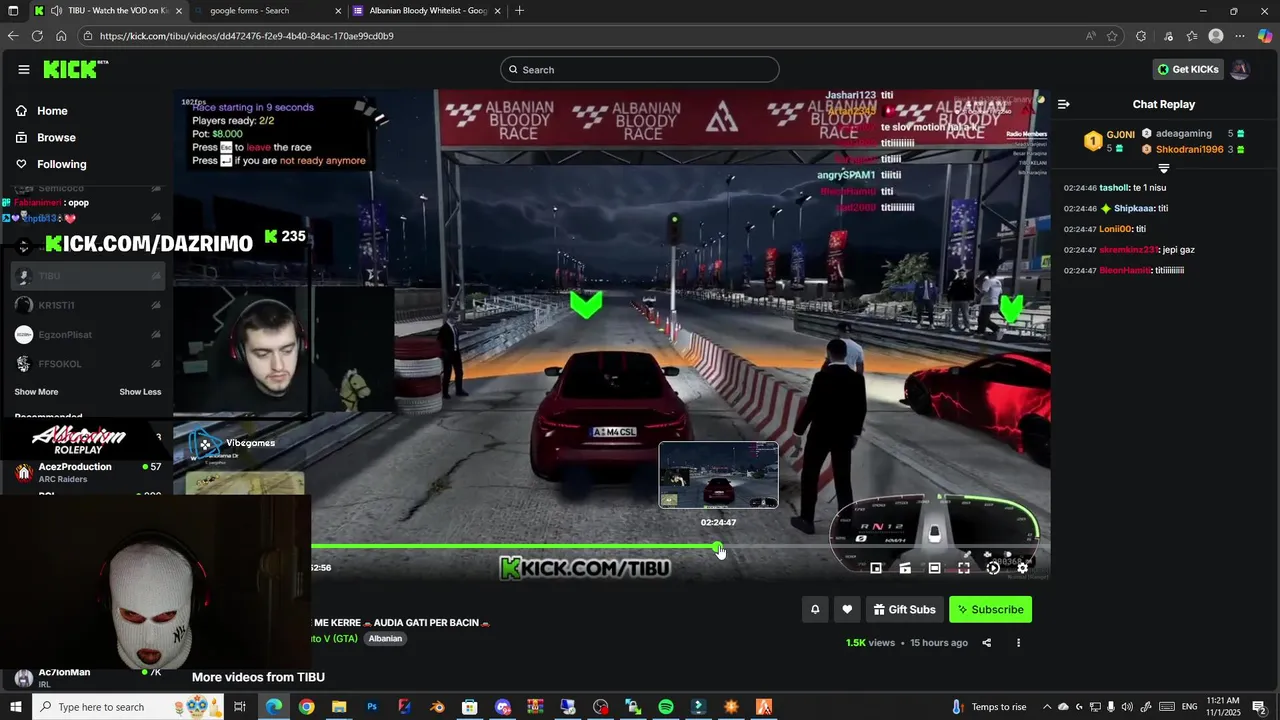Click the heart follow button
Image resolution: width=1280 pixels, height=720 pixels.
pyautogui.click(x=847, y=609)
